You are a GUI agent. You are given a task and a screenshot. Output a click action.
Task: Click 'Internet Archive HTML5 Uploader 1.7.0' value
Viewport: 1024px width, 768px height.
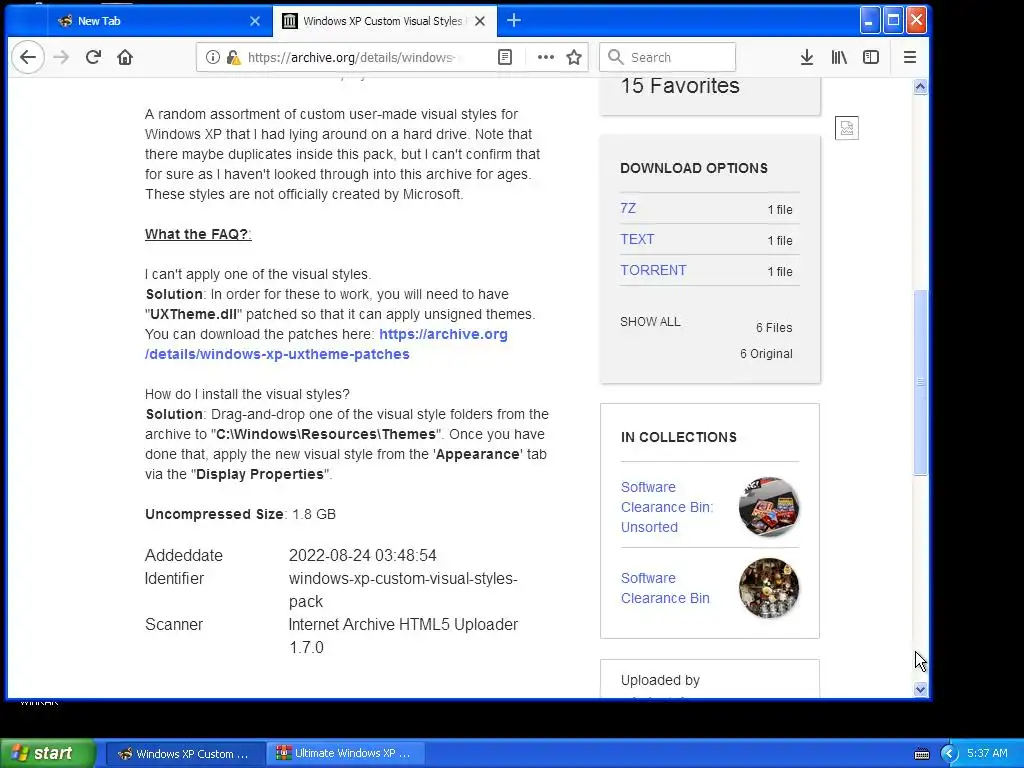click(x=404, y=636)
